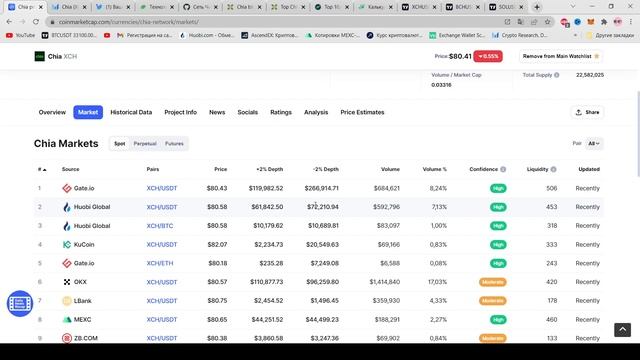Click the MEXC logo in row 8
This screenshot has width=640, height=360.
pos(67,320)
